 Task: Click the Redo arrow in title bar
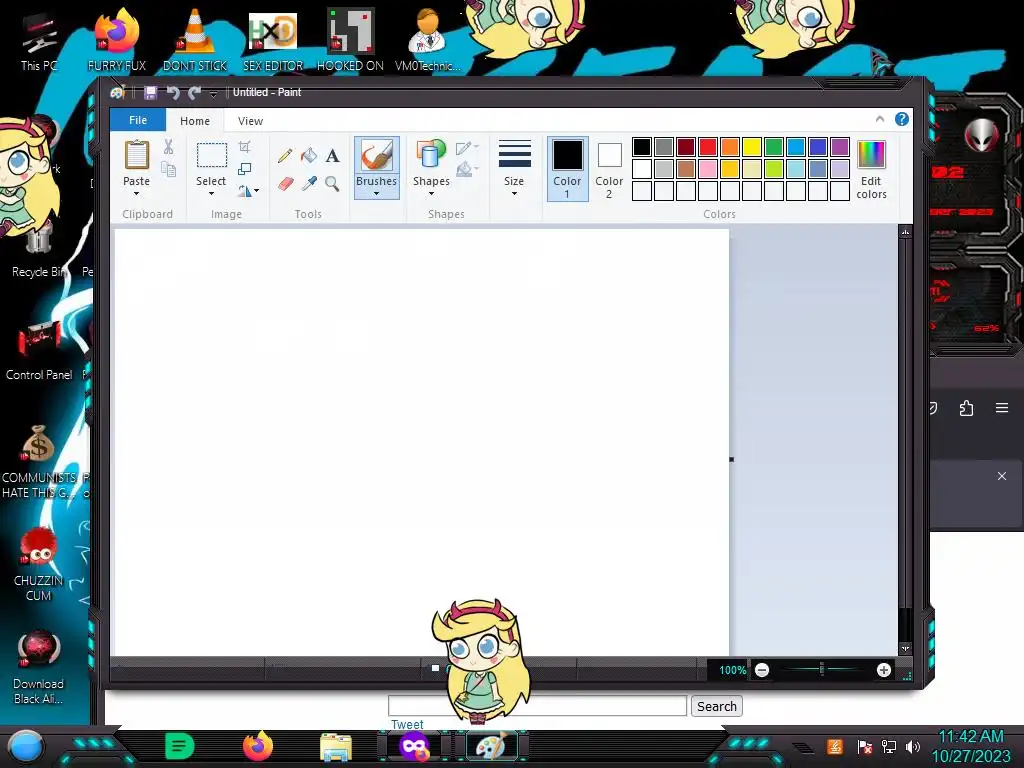point(194,92)
